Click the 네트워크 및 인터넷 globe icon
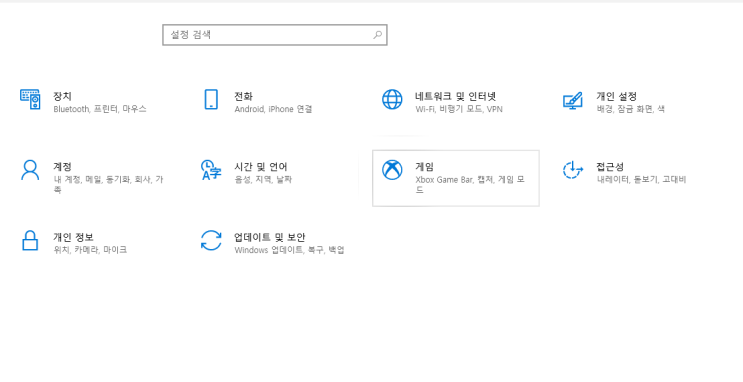The height and width of the screenshot is (382, 743). [392, 100]
